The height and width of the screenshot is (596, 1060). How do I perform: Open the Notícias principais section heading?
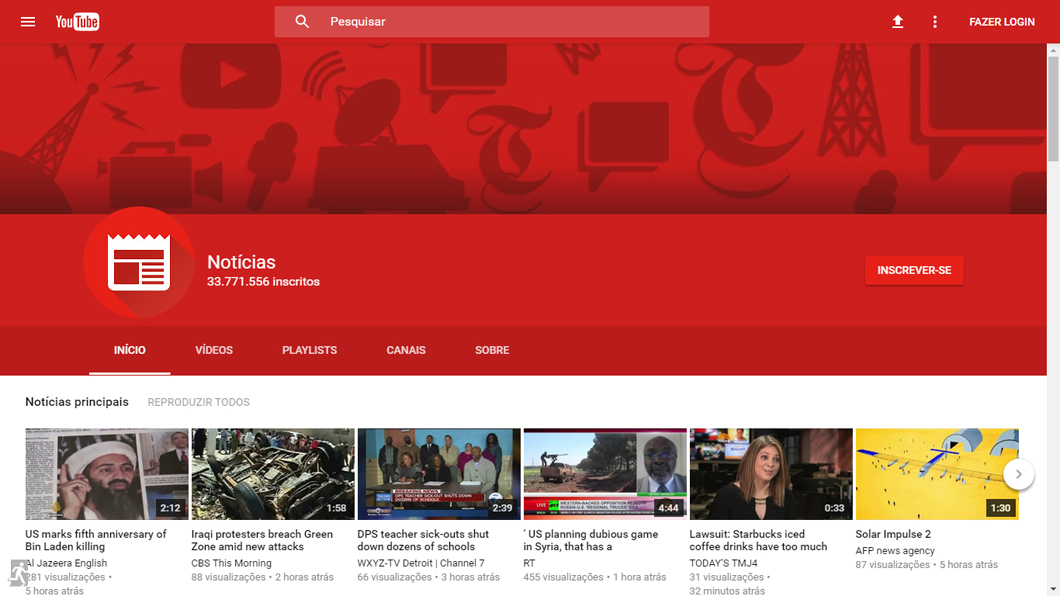pyautogui.click(x=77, y=402)
